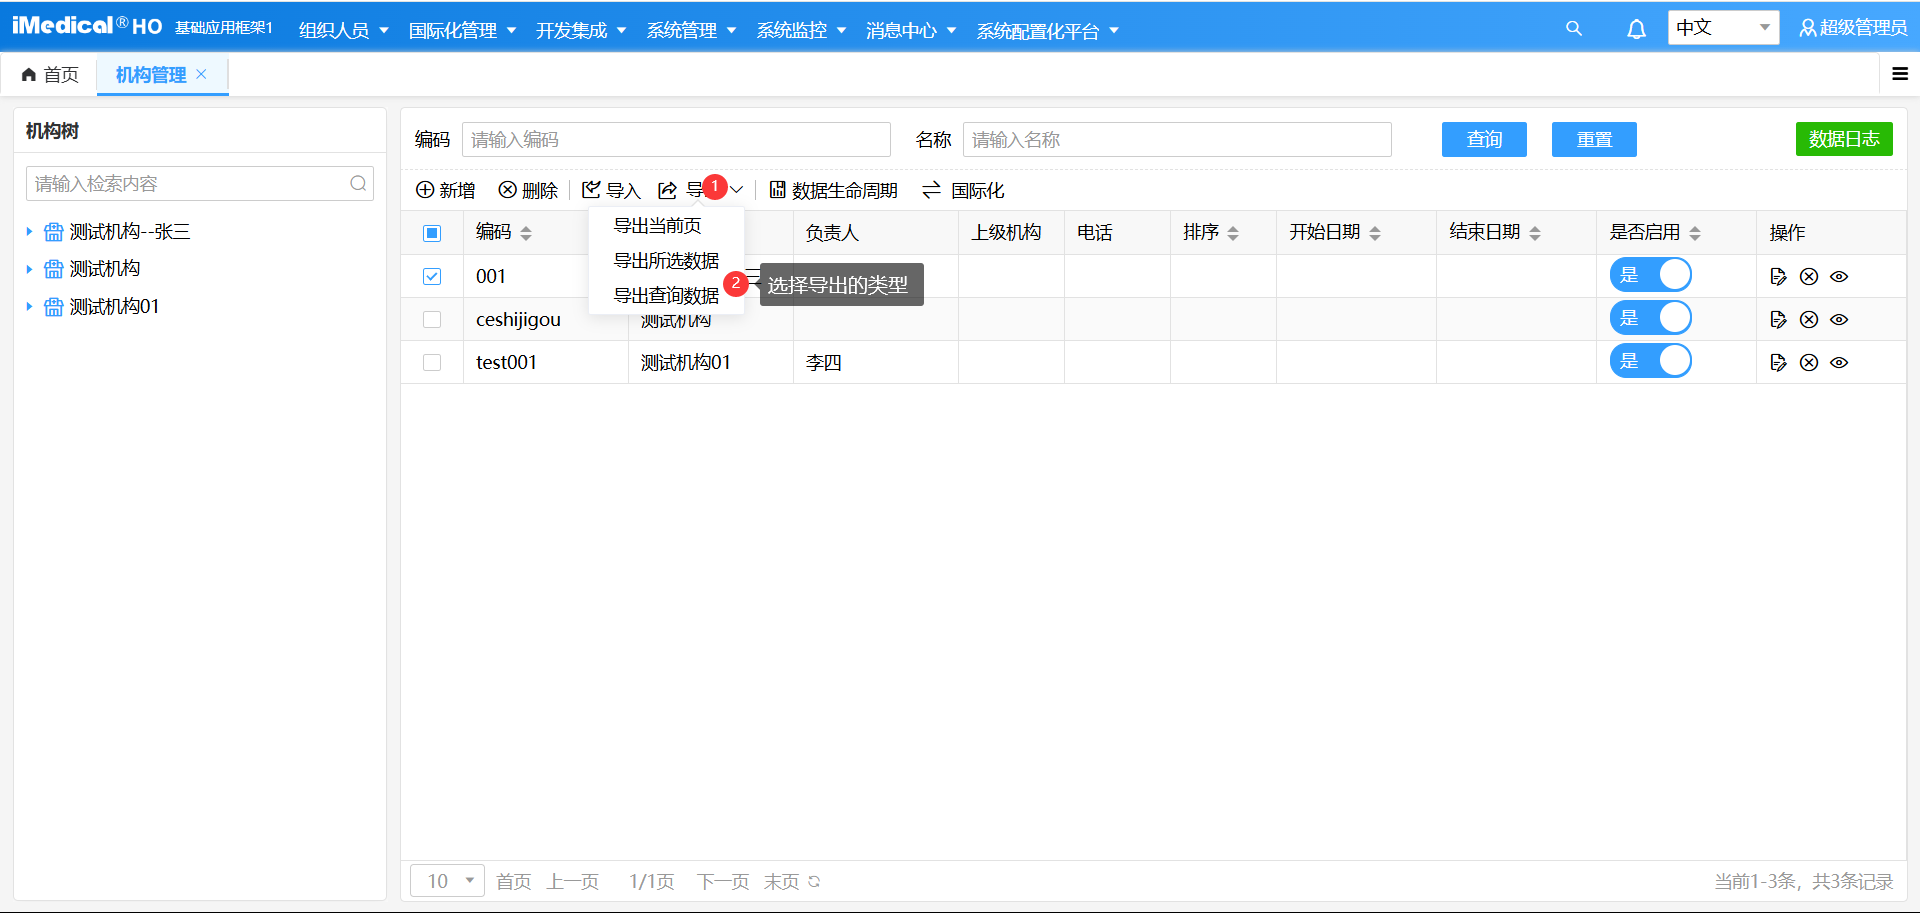Open the 系统管理 top menu
This screenshot has height=913, width=1920.
pos(690,31)
